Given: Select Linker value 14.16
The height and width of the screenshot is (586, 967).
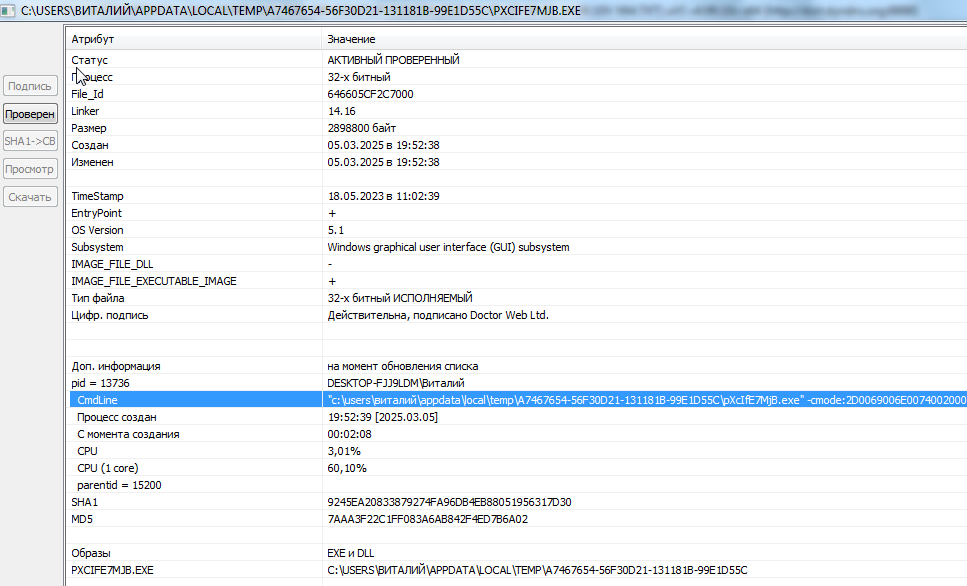Looking at the screenshot, I should [342, 111].
